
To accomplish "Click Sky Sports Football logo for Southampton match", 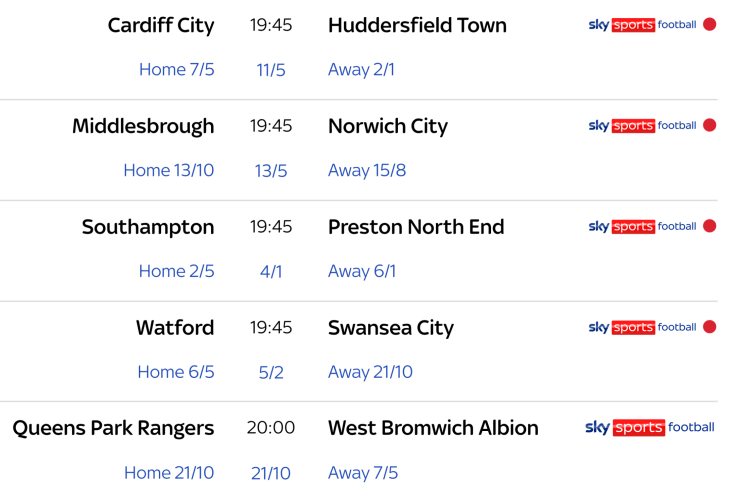I will click(x=642, y=227).
